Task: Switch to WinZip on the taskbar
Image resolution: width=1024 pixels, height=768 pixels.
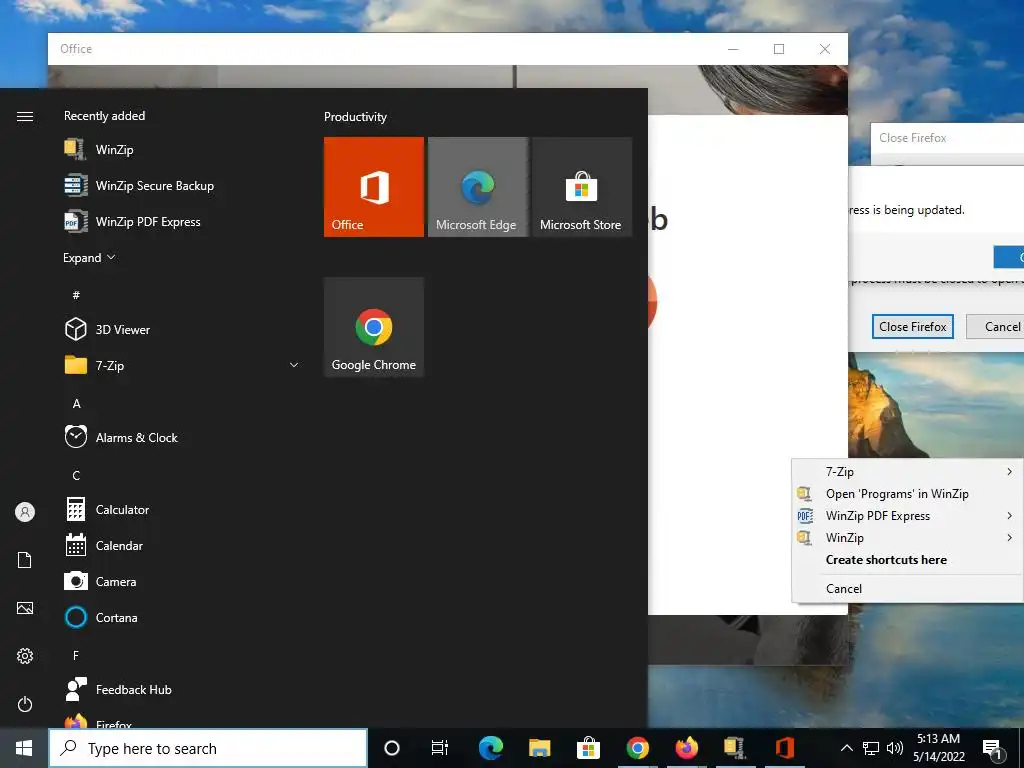Action: pos(735,748)
